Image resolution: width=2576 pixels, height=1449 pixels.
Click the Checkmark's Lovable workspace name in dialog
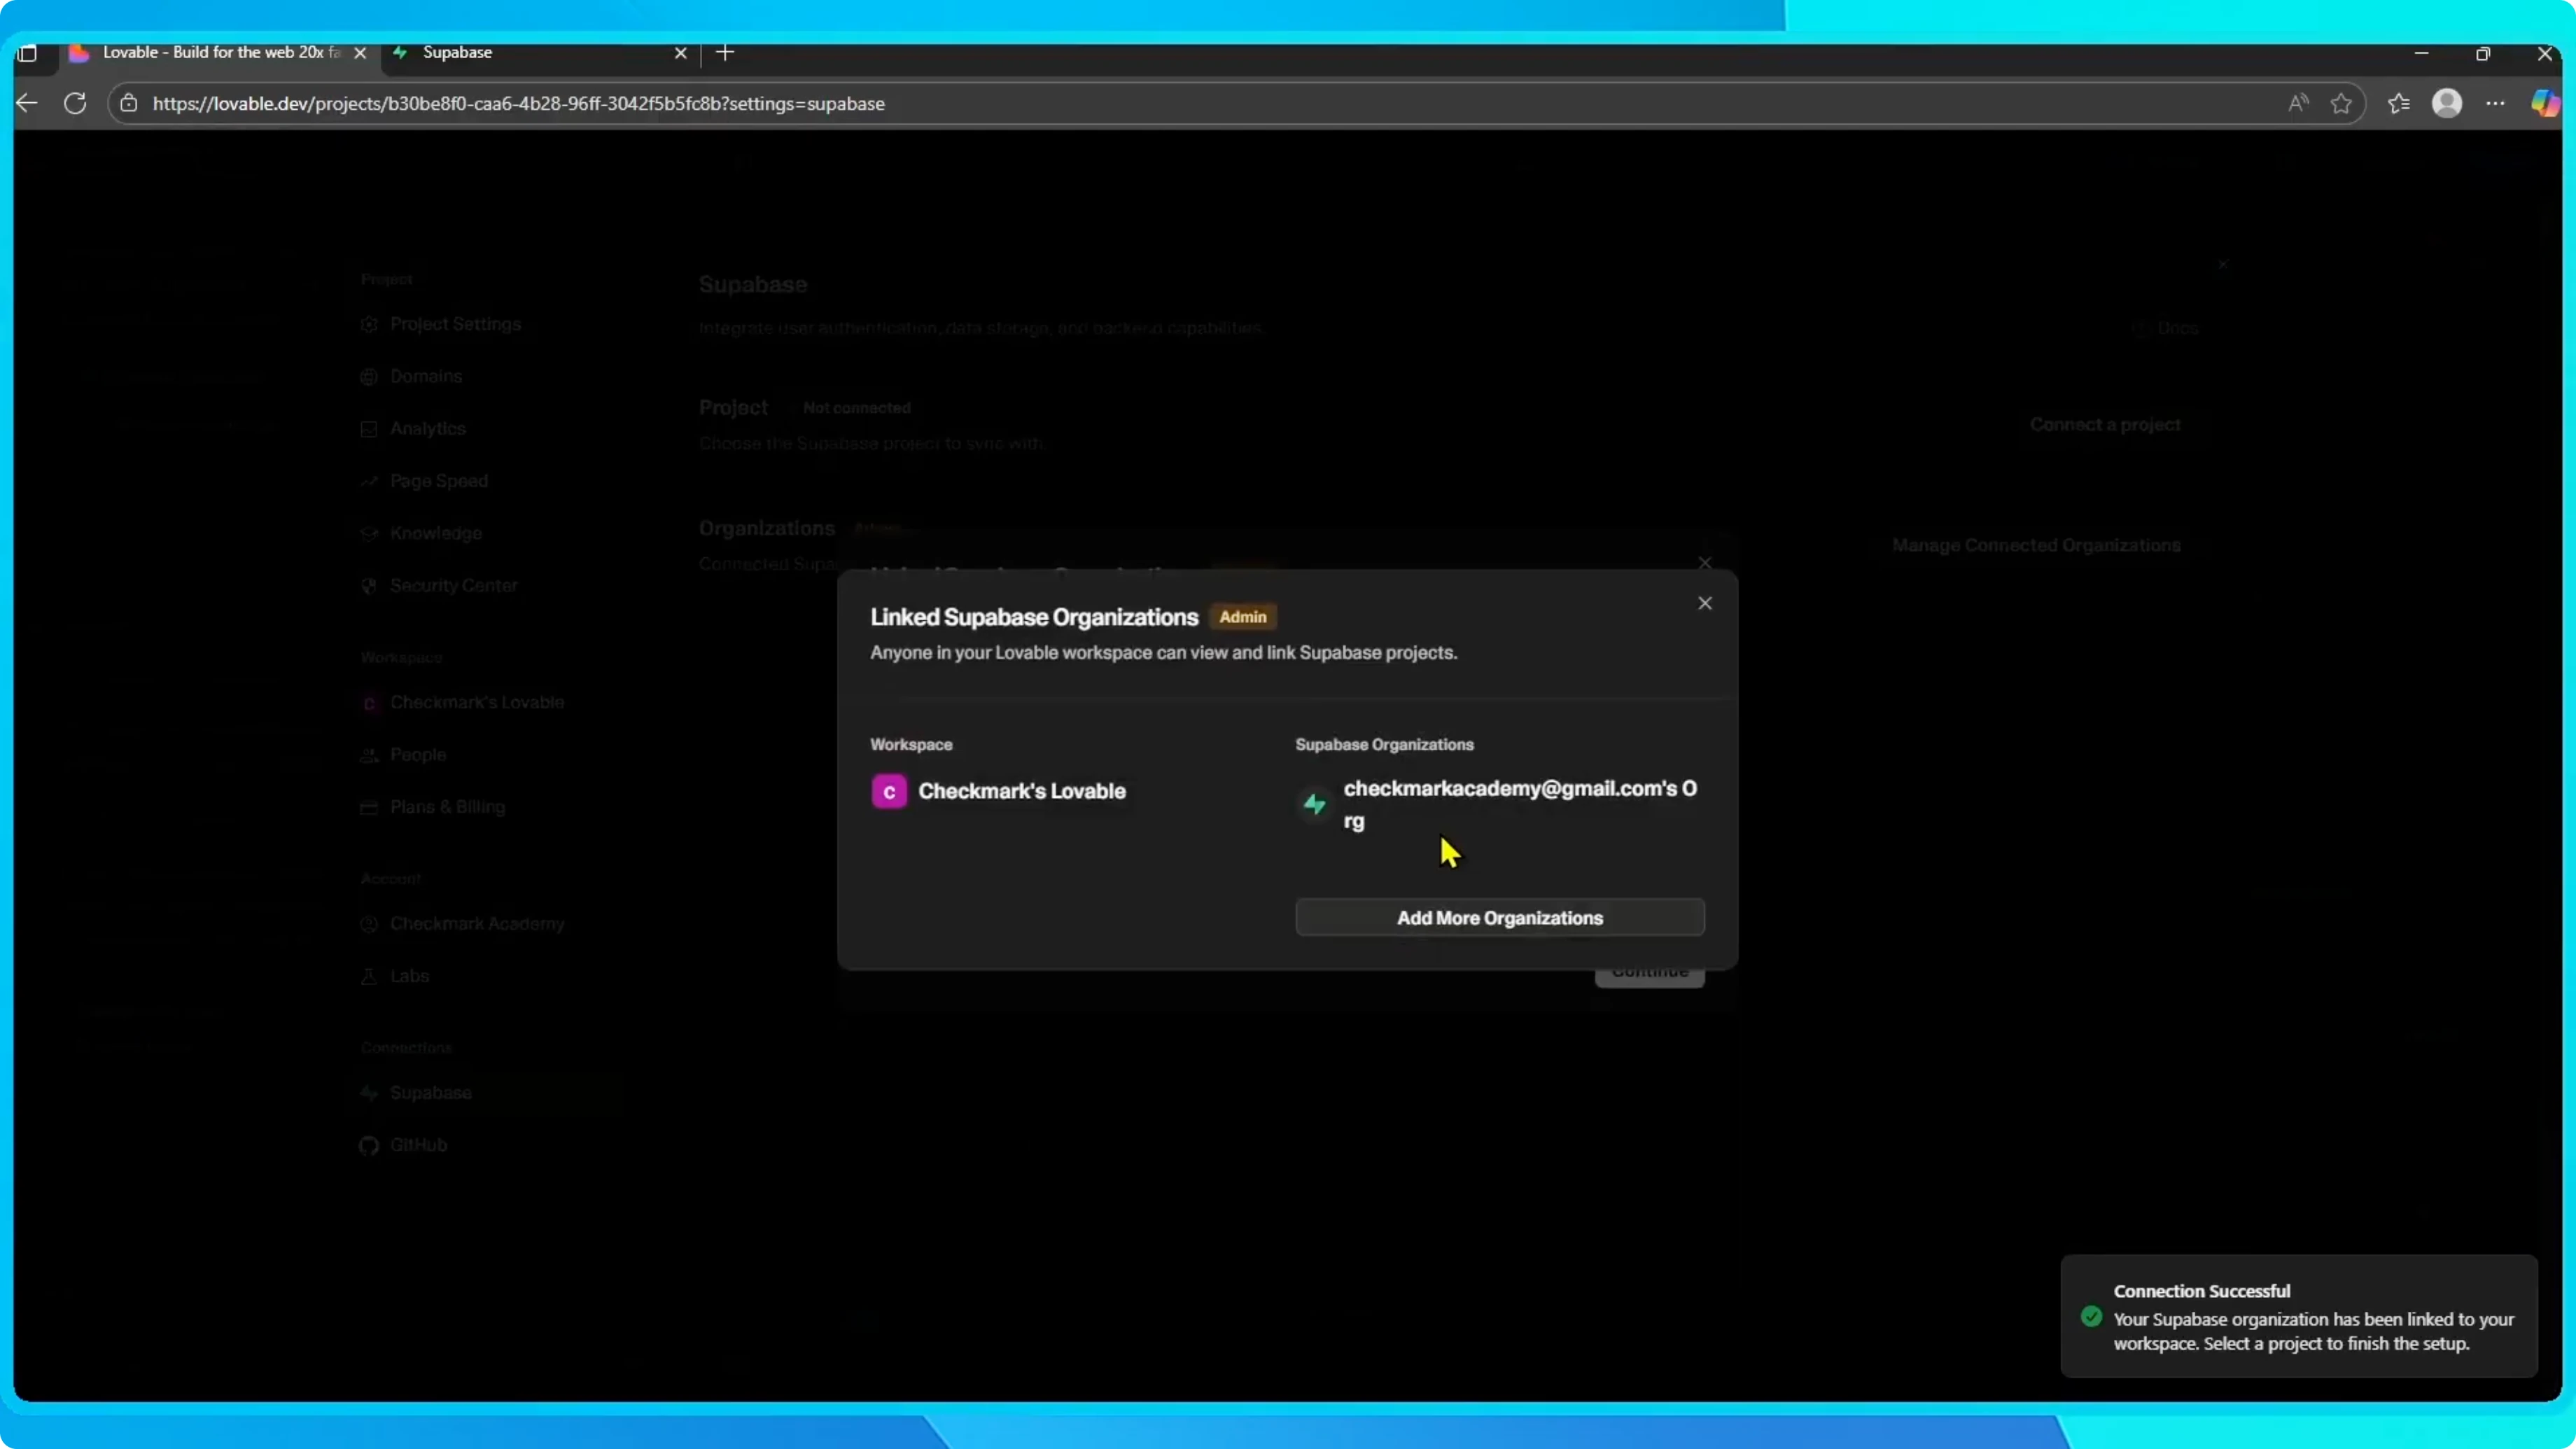[x=1022, y=791]
